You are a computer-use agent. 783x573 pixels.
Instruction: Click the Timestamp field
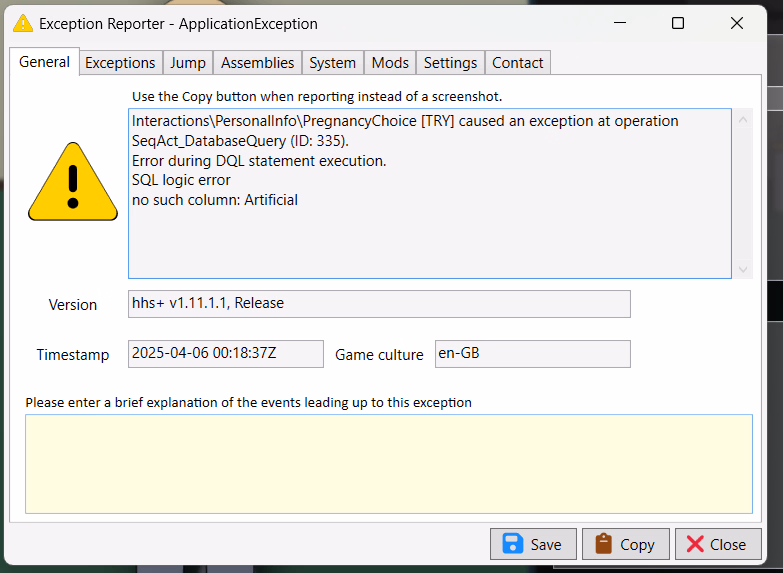226,354
